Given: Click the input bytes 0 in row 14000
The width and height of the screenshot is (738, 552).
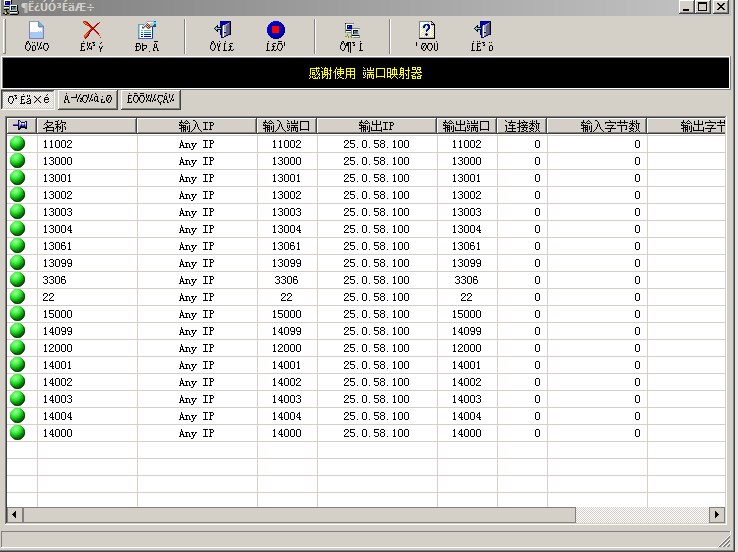Looking at the screenshot, I should click(637, 433).
